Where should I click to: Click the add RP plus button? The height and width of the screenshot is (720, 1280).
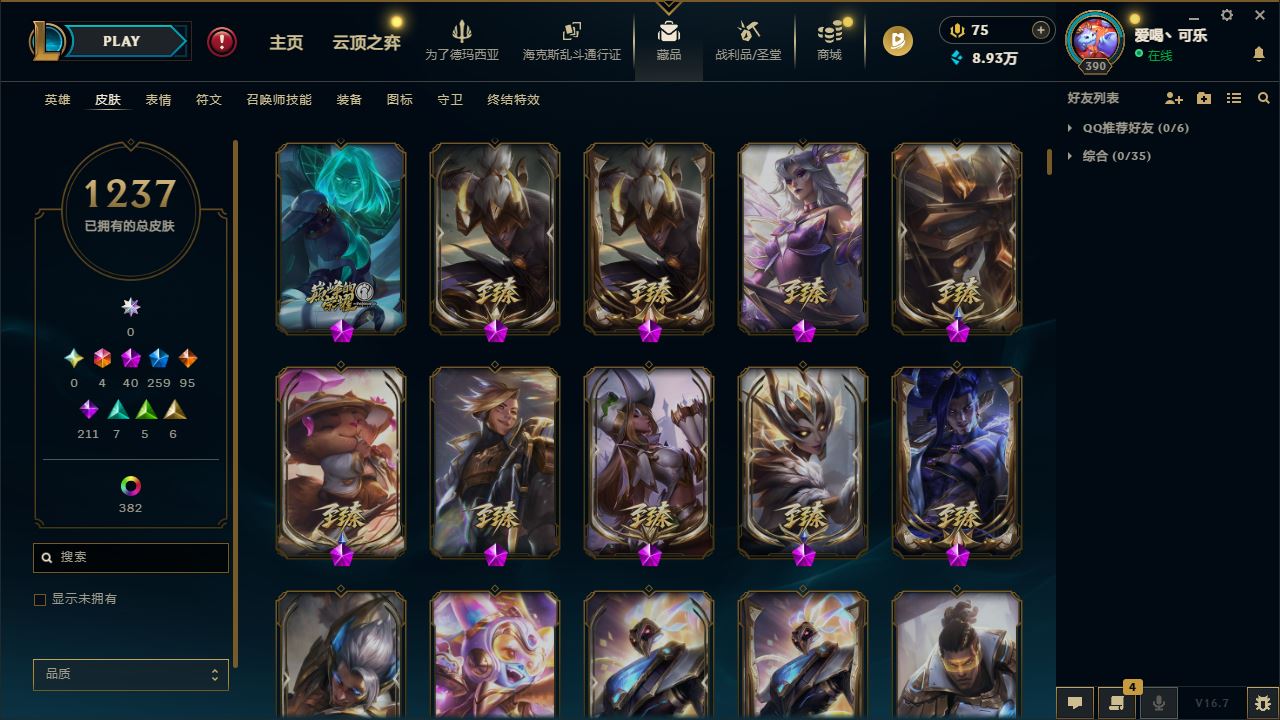[x=1041, y=30]
